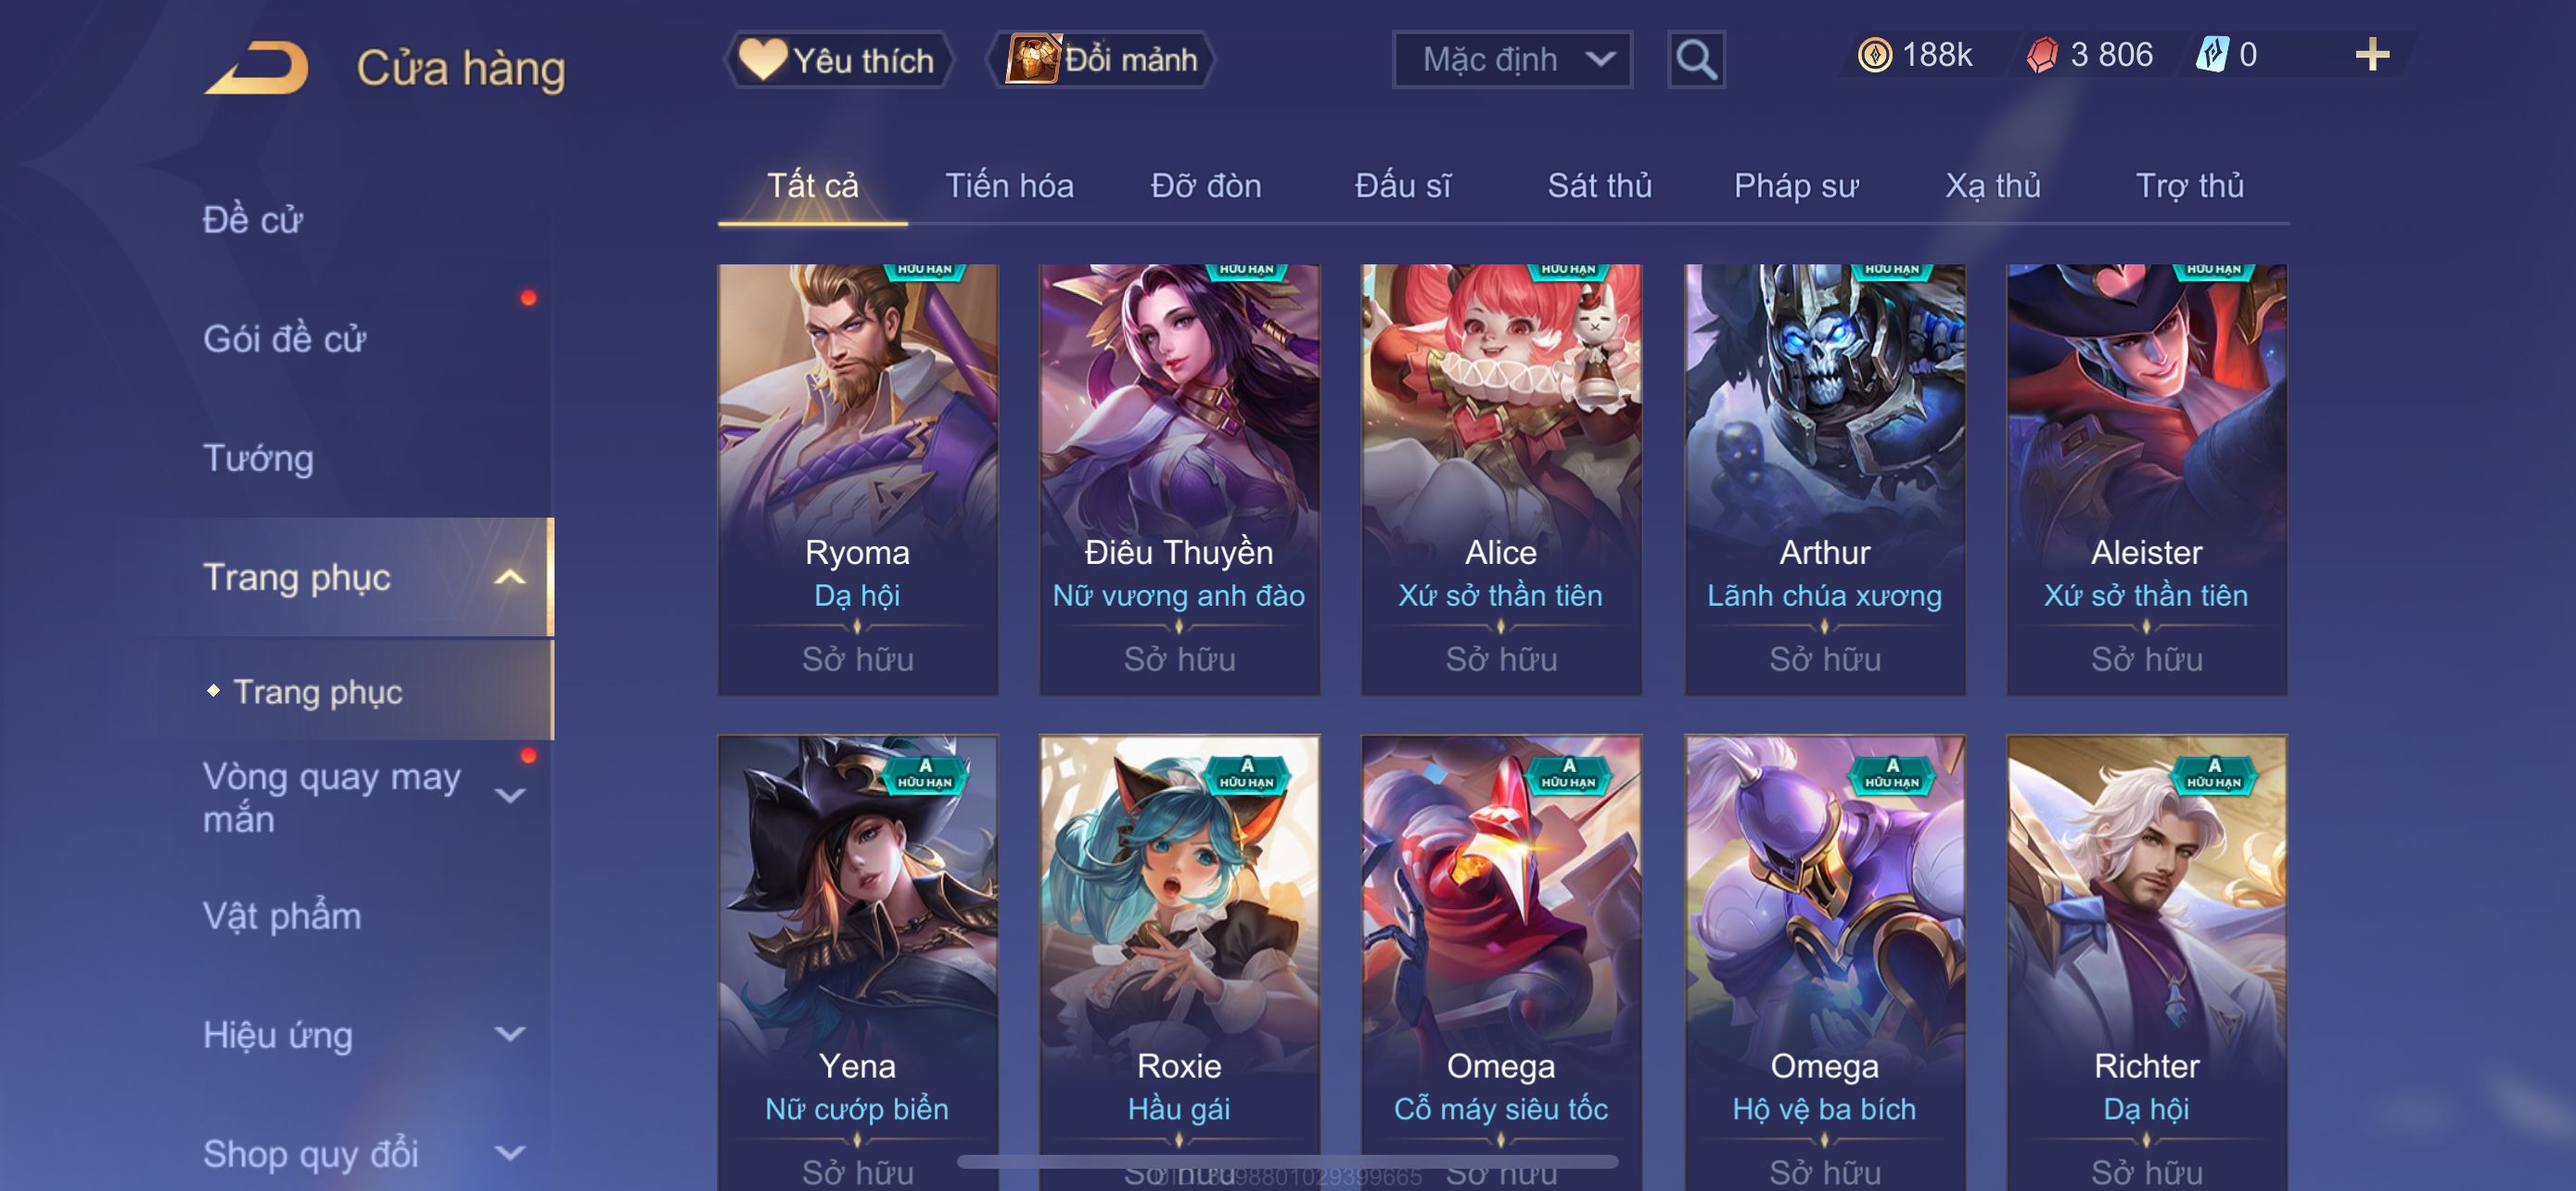Open the Gói đề cử menu
The height and width of the screenshot is (1191, 2576).
point(285,339)
